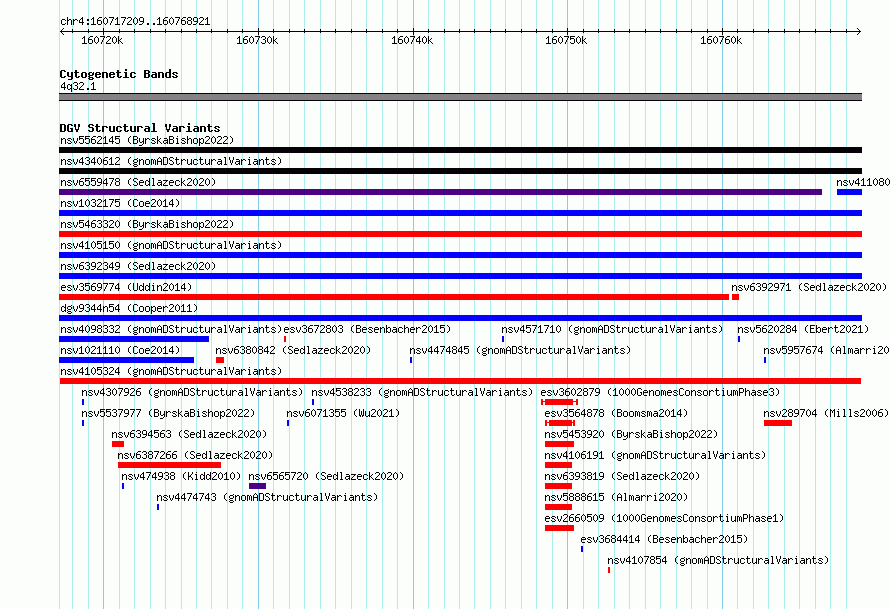
Task: Click the nsv1021110 (Coe2014) label
Action: tap(120, 350)
